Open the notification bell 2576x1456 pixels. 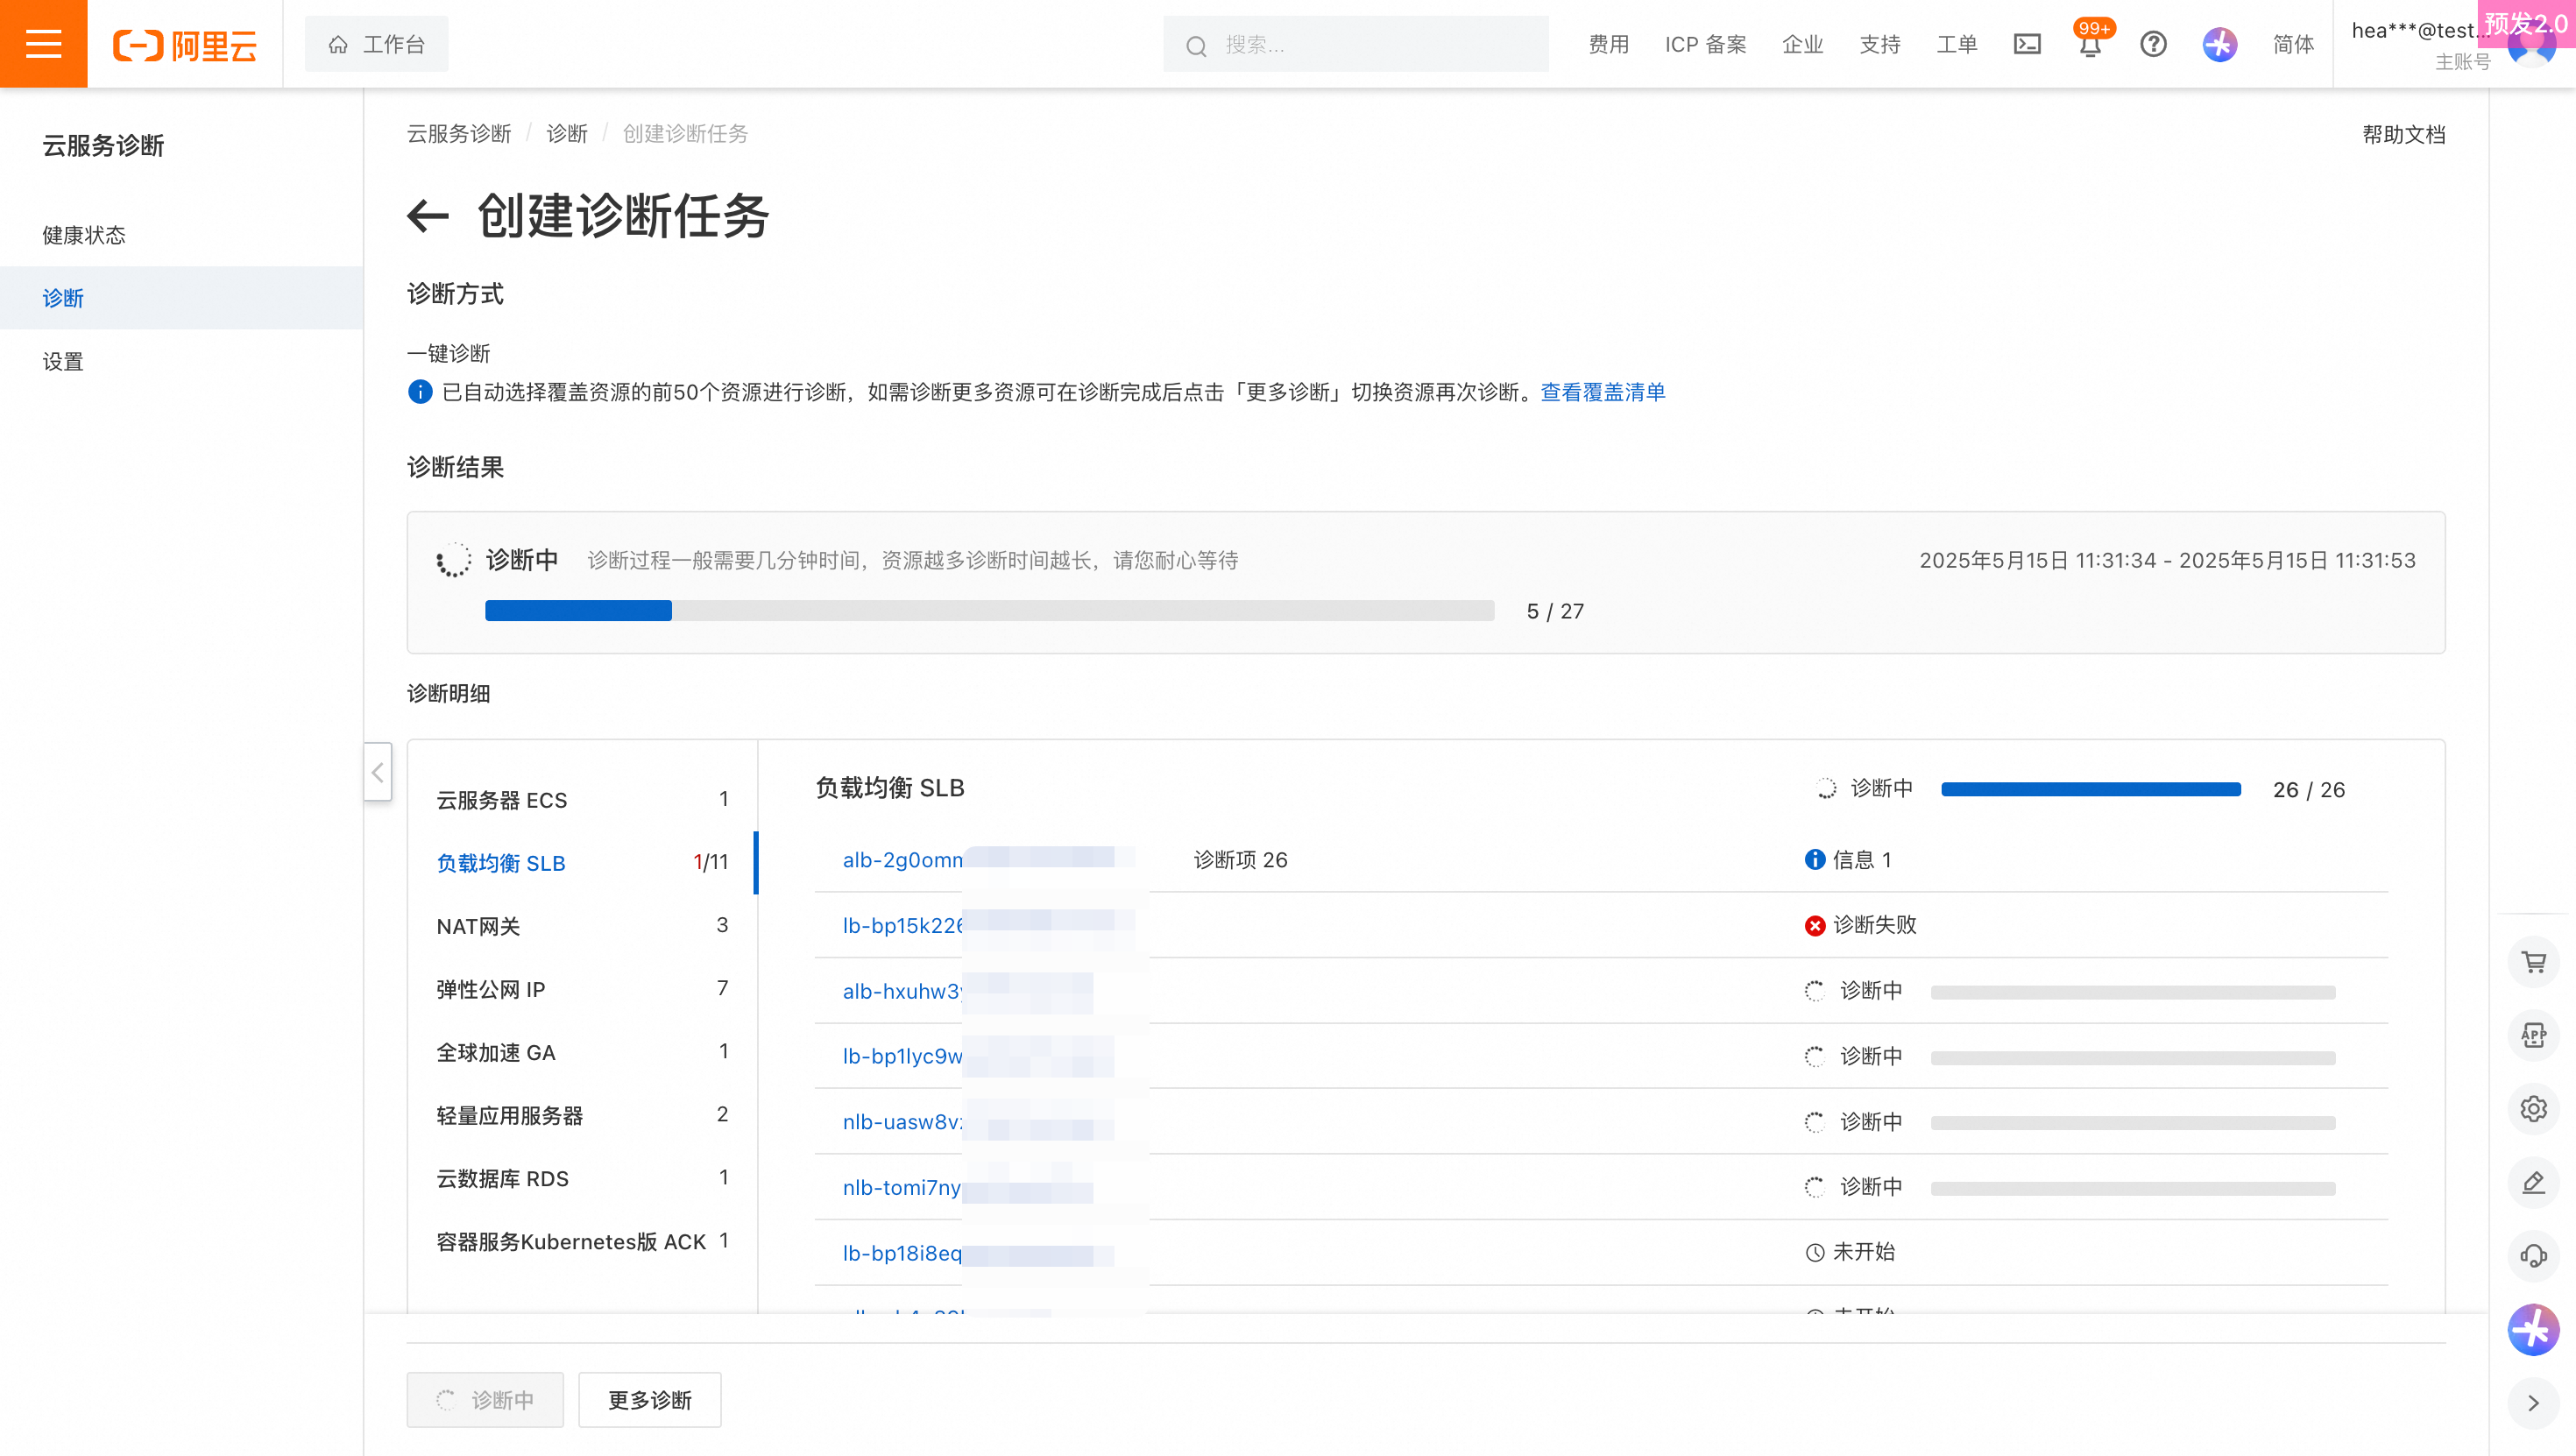pos(2090,46)
